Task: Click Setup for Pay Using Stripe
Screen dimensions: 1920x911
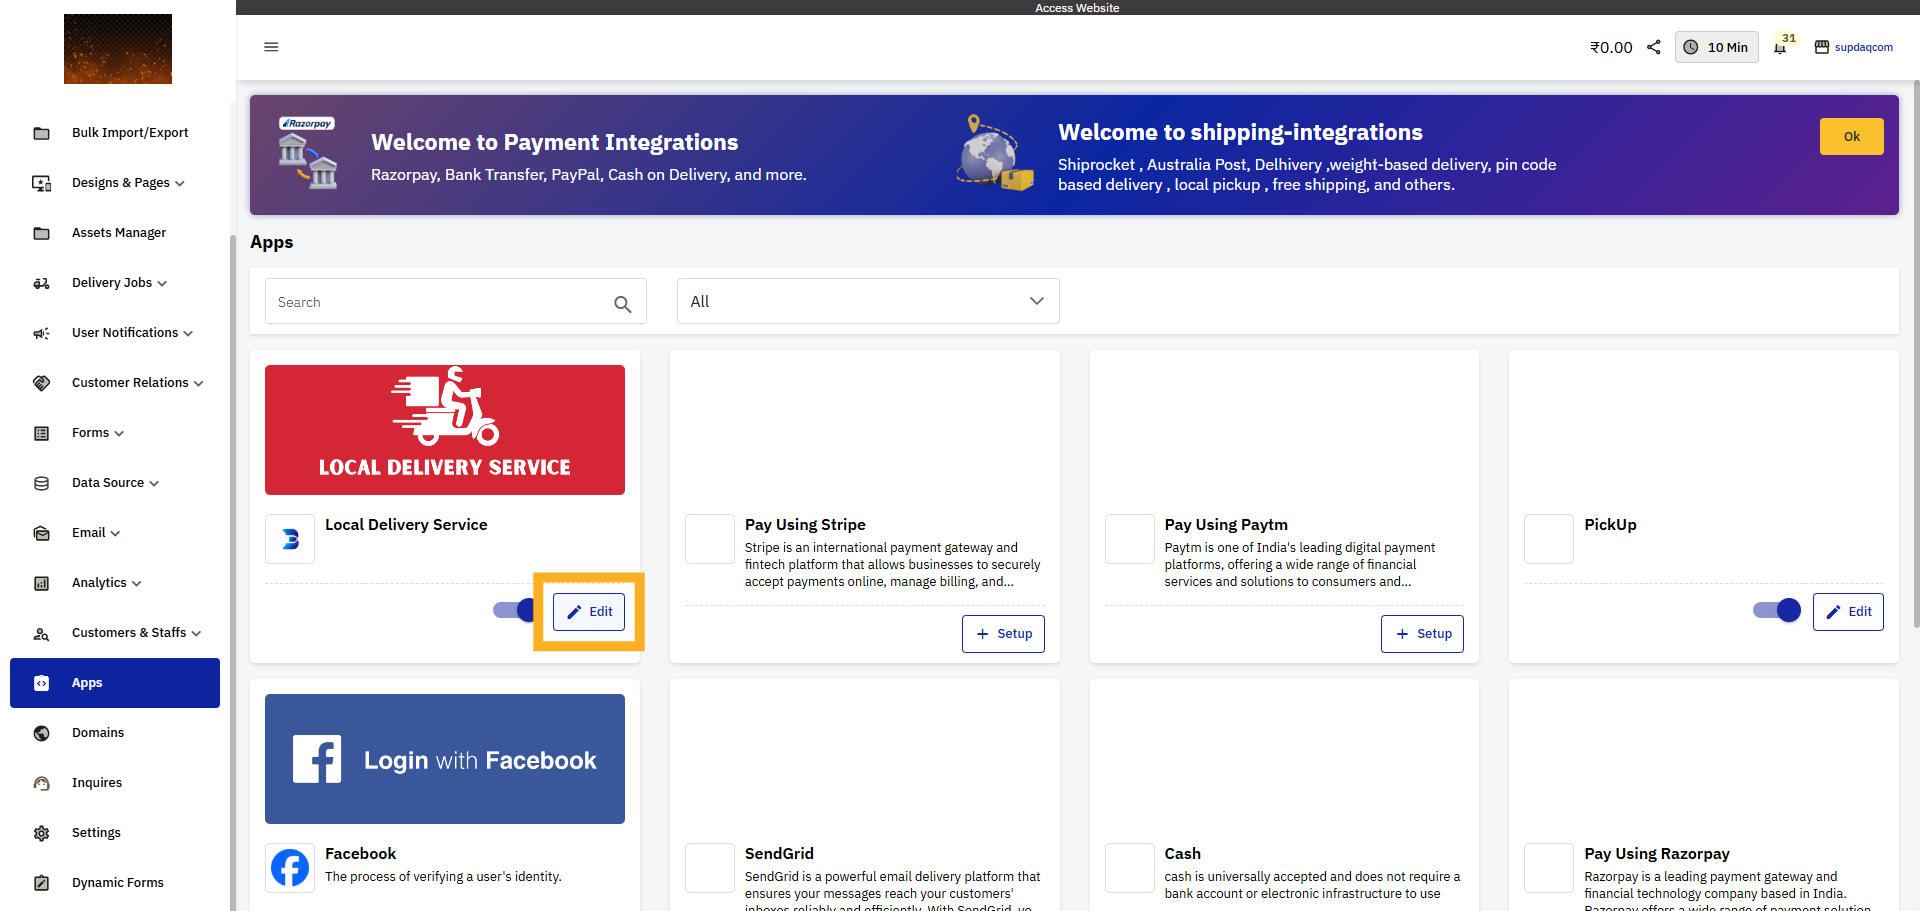Action: click(1003, 634)
